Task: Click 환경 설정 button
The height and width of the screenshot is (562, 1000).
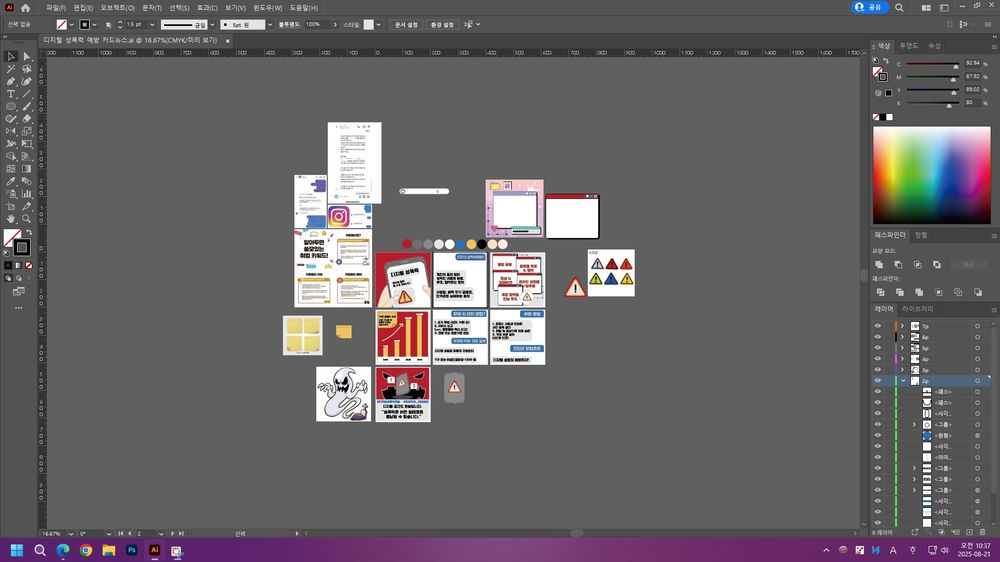Action: coord(442,25)
